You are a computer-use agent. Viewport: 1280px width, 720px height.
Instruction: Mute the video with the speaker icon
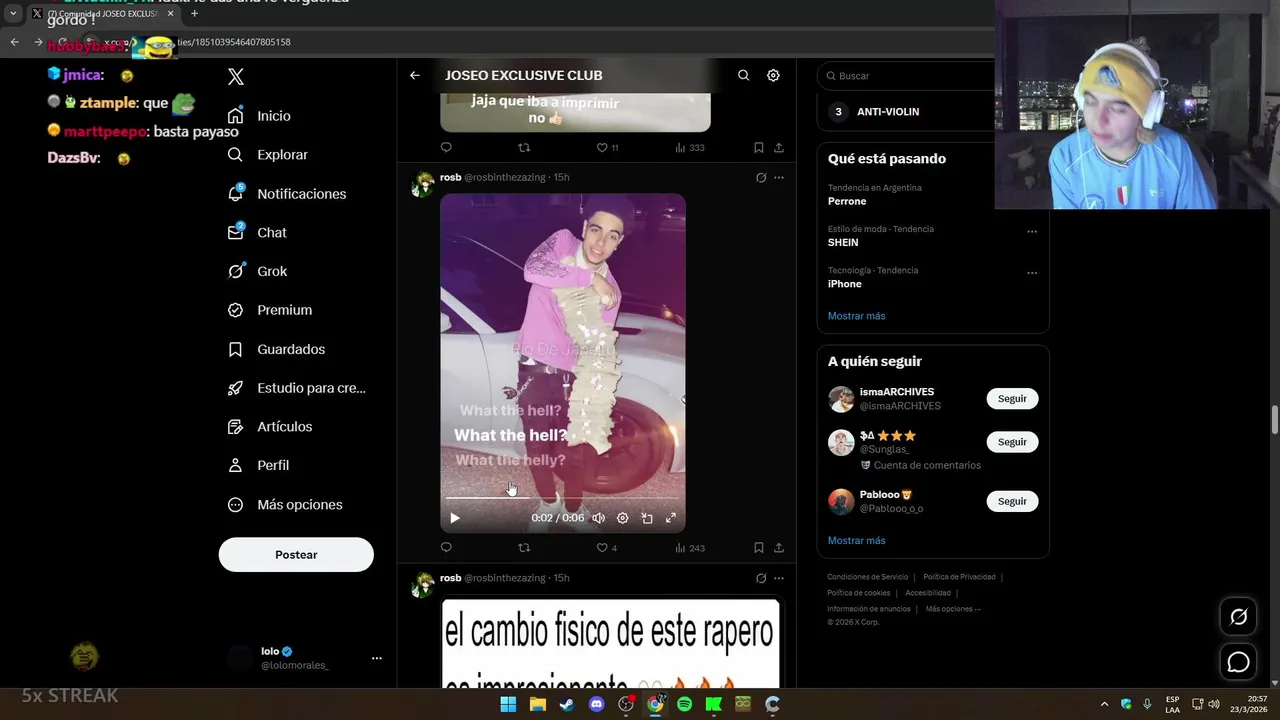(x=598, y=518)
